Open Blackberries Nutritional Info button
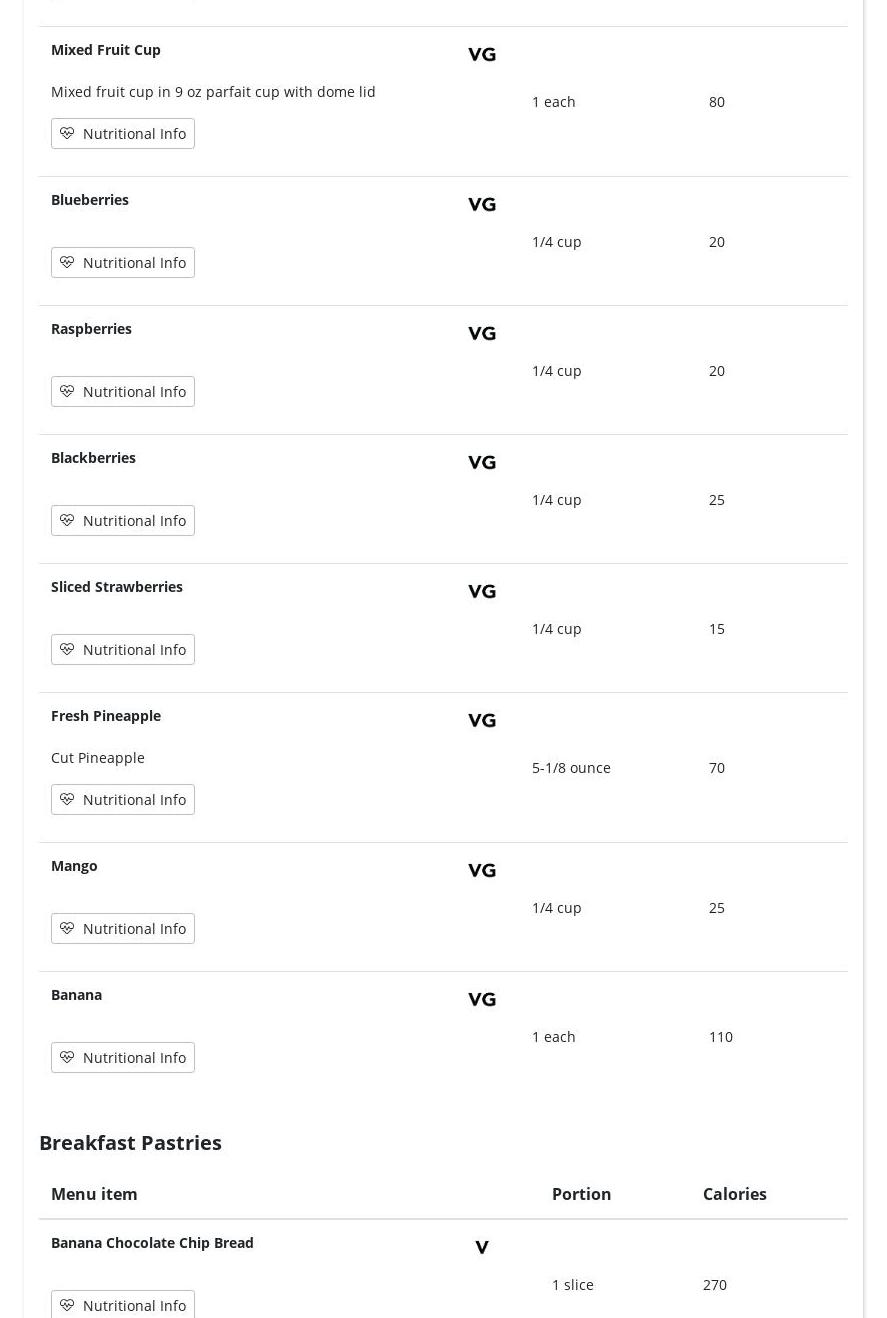Screen dimensions: 887x1318 click(x=123, y=521)
